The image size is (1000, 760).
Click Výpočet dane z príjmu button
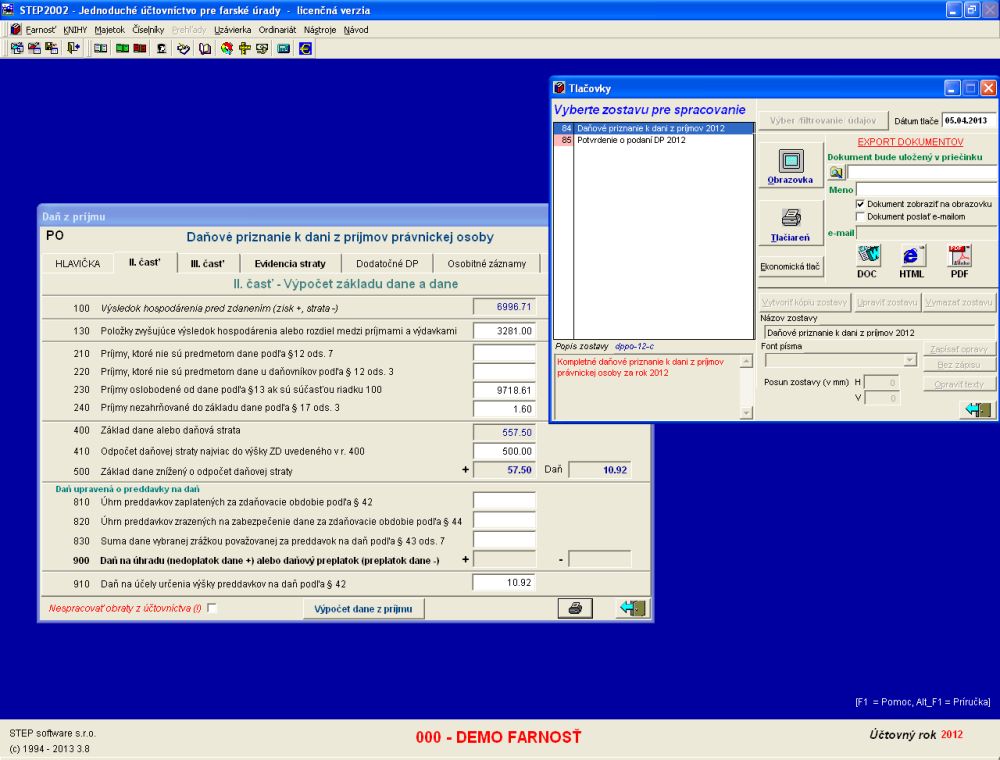(364, 609)
